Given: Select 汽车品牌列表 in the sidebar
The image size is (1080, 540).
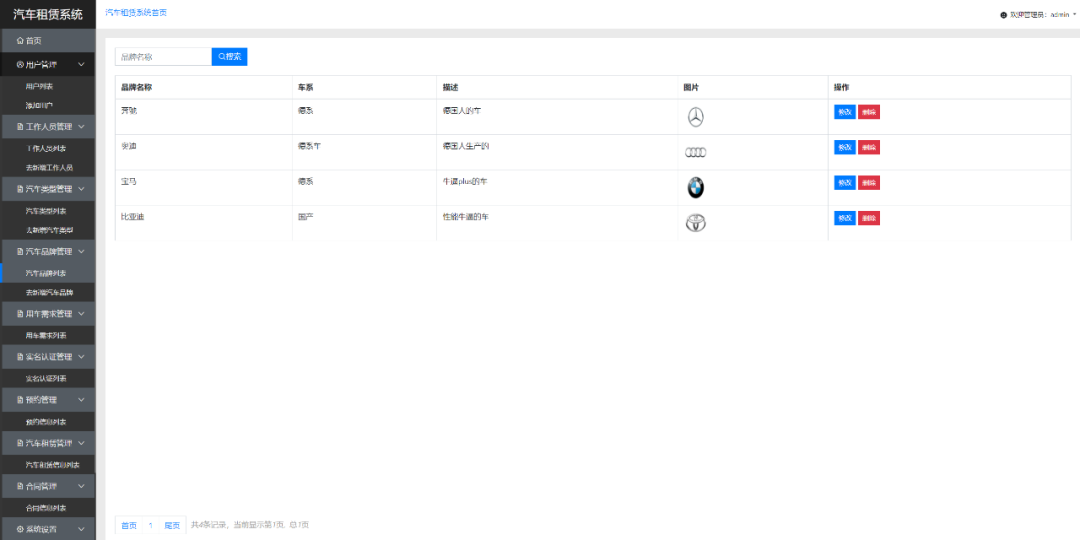Looking at the screenshot, I should click(46, 273).
